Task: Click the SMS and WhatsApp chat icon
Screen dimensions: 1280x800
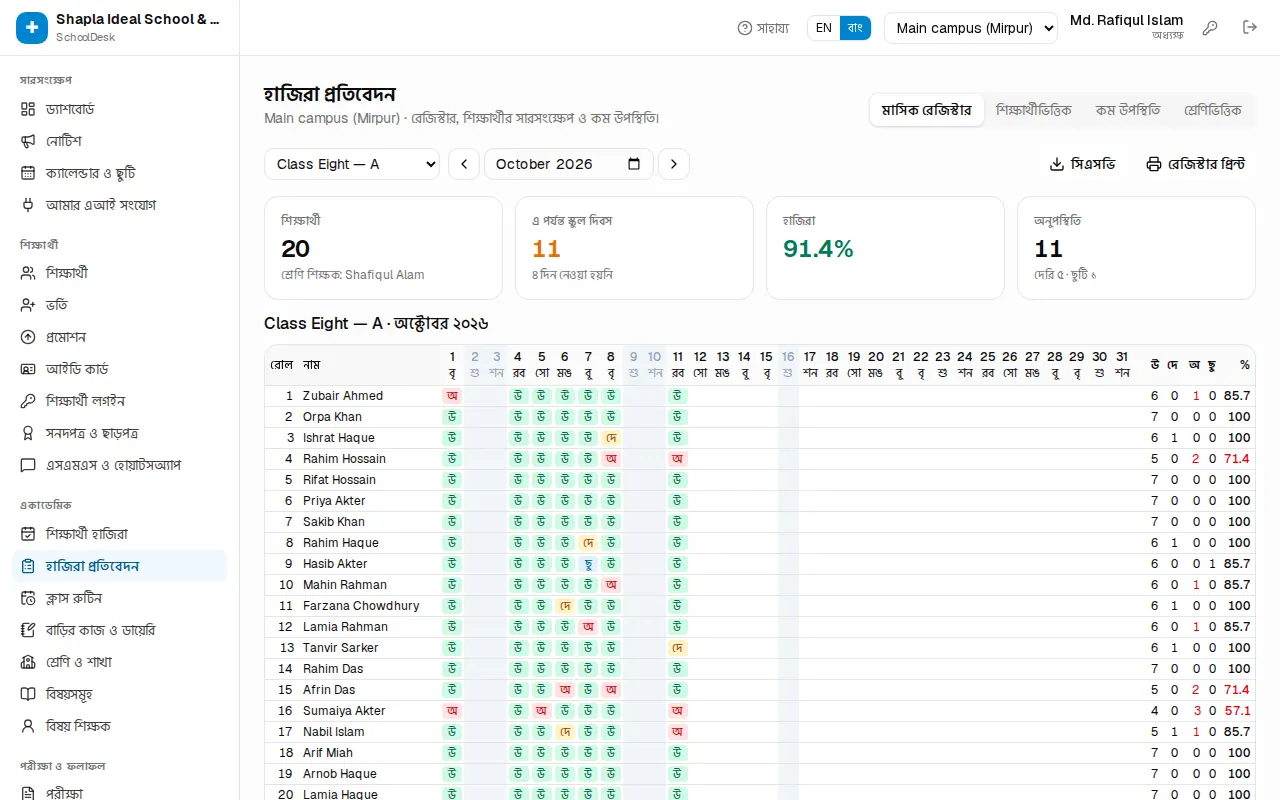Action: [28, 465]
